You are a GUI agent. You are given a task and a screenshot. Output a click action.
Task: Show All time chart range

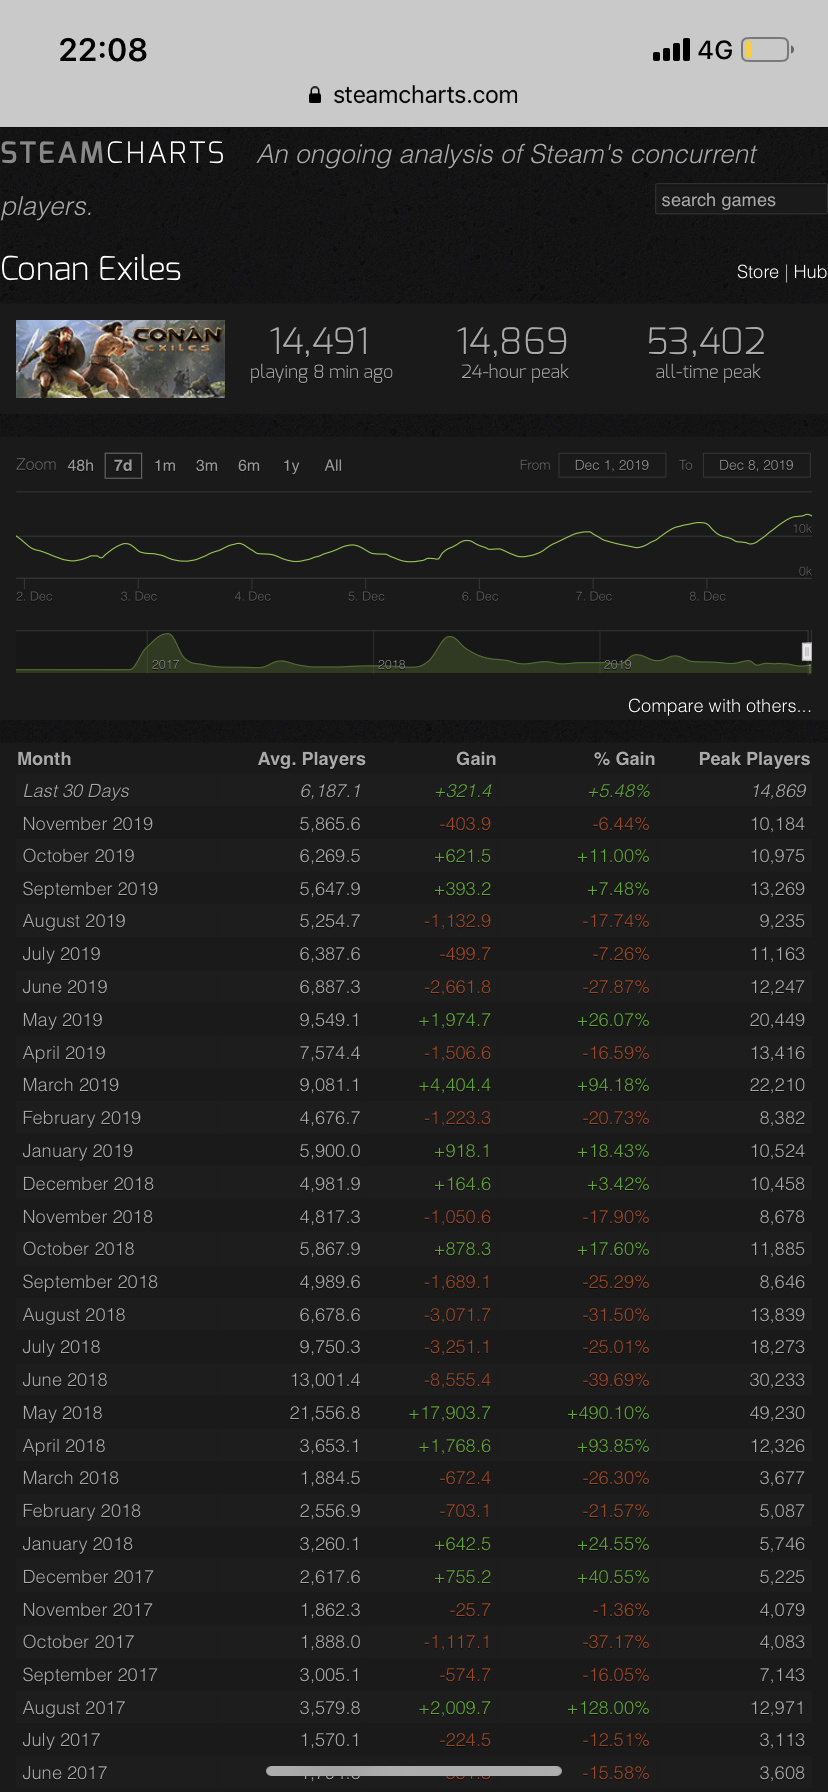point(333,466)
